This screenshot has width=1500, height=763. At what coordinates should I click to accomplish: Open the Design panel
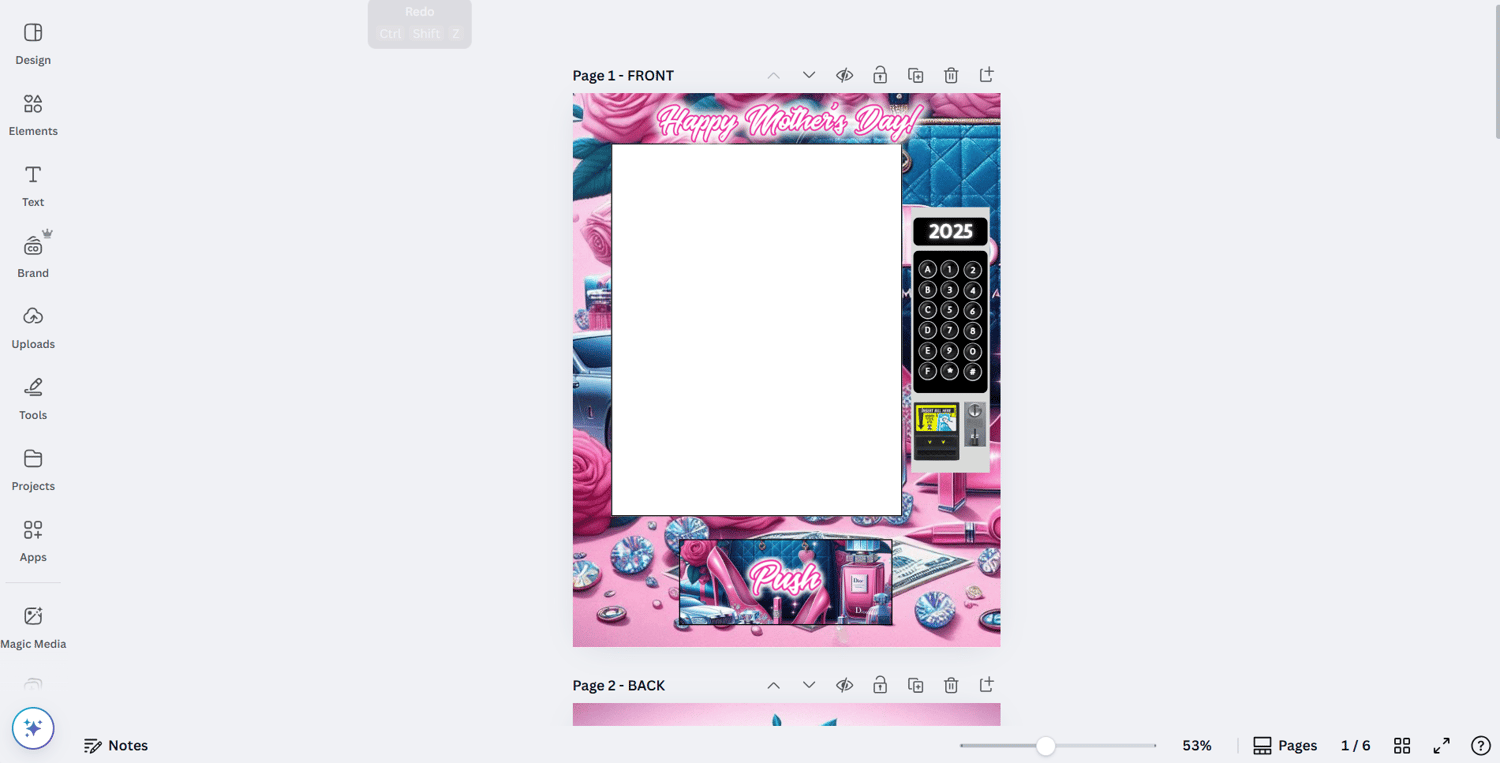point(33,45)
